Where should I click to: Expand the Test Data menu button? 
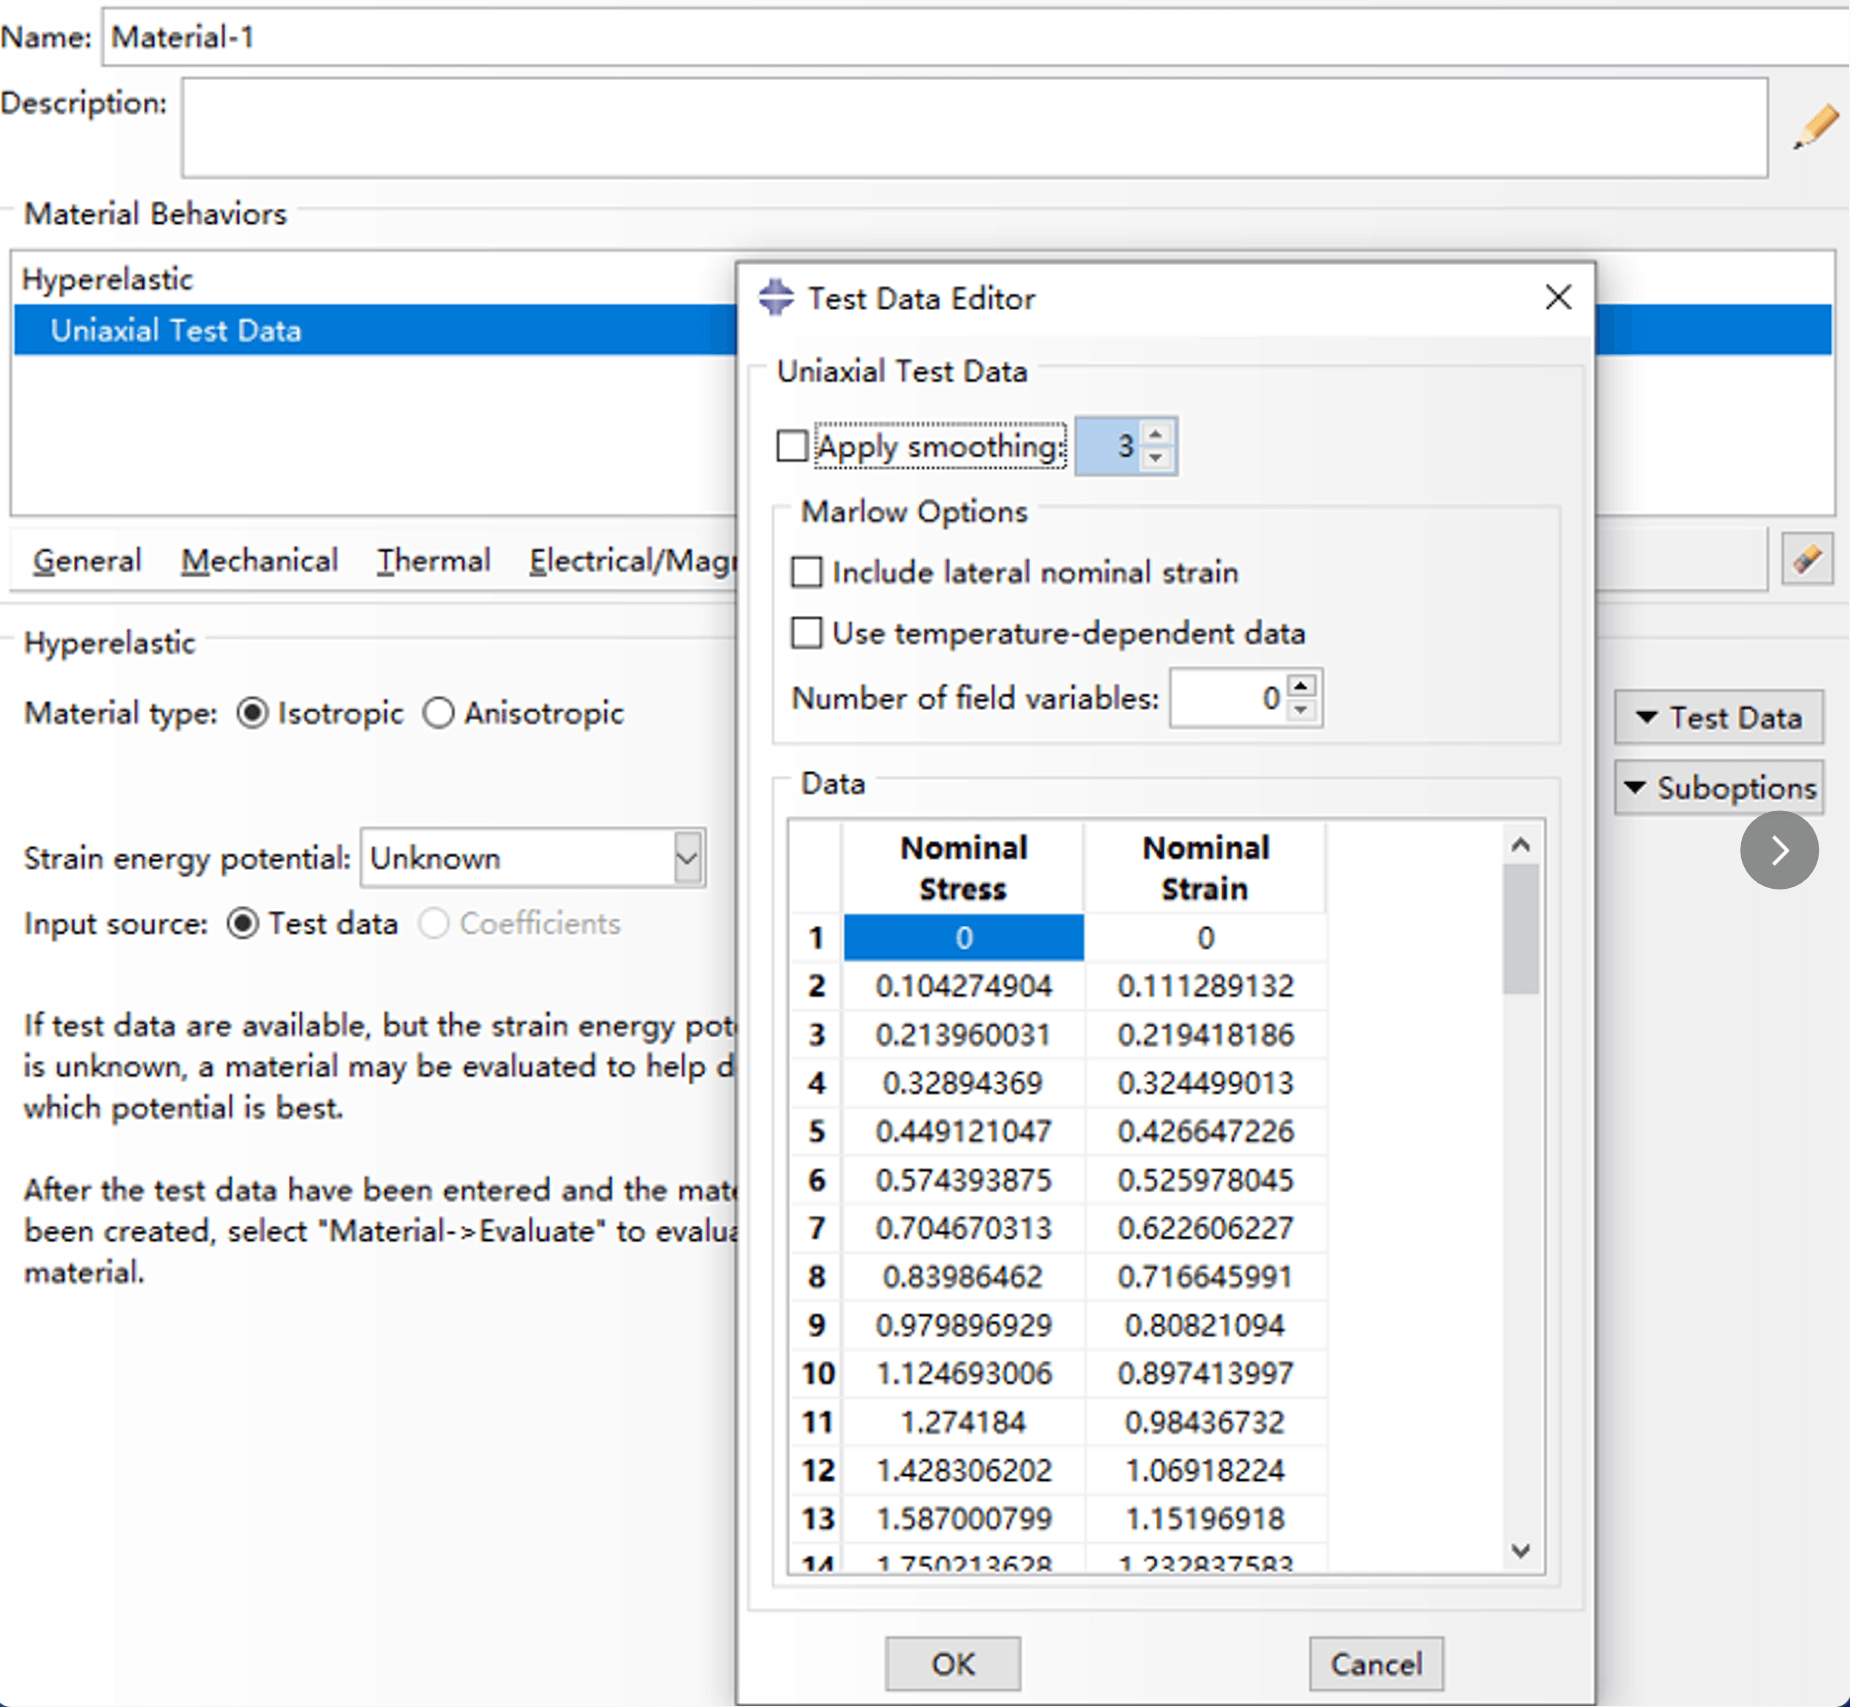click(1718, 718)
